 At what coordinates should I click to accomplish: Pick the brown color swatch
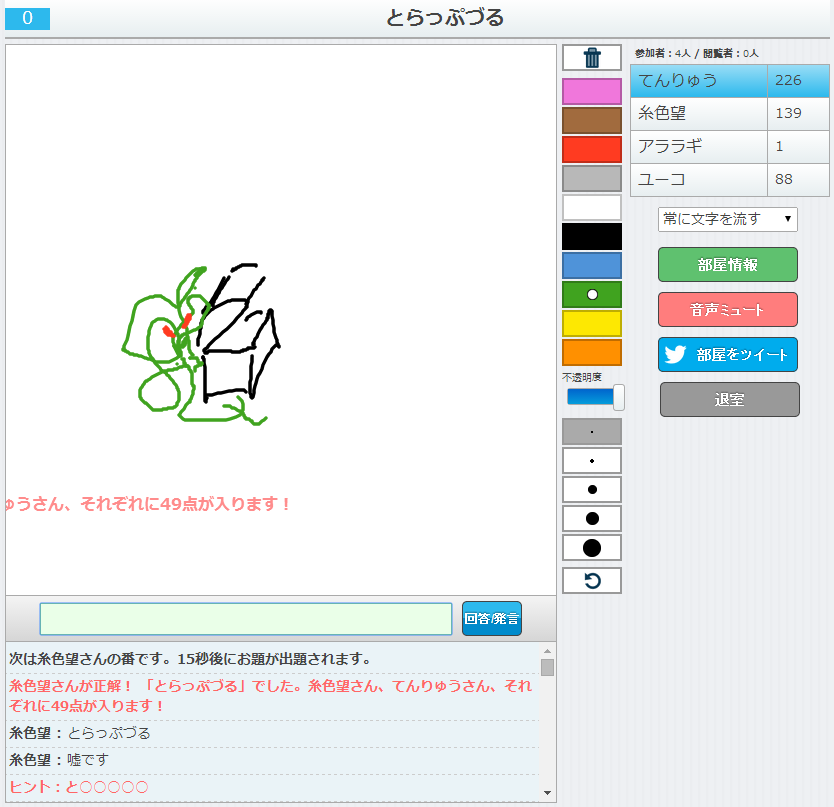[x=591, y=120]
